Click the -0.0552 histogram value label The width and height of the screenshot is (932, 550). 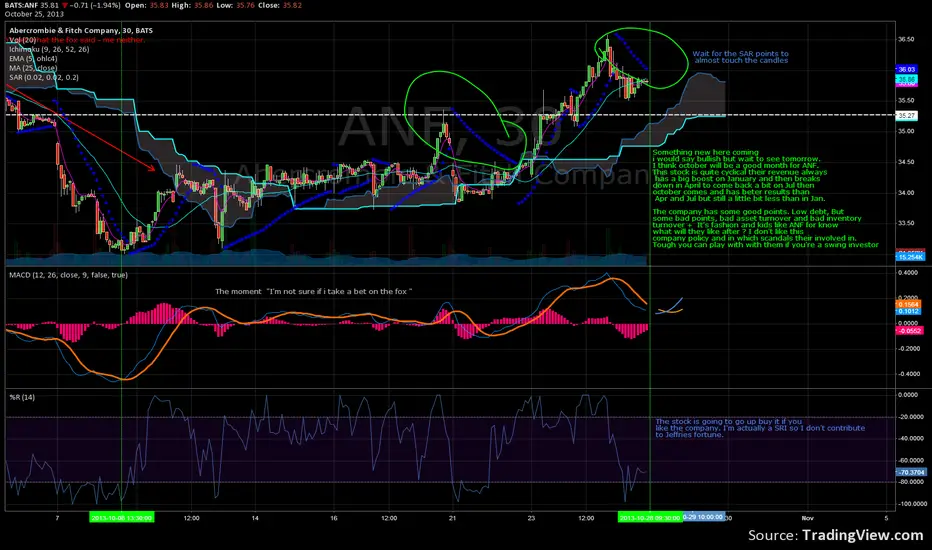909,331
